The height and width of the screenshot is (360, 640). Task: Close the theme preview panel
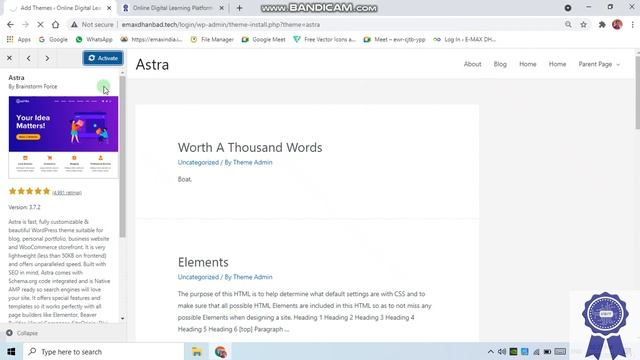pos(9,58)
